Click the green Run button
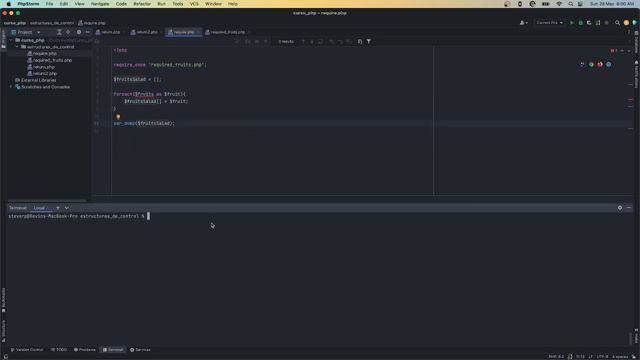Viewport: 640px width, 360px height. [572, 23]
